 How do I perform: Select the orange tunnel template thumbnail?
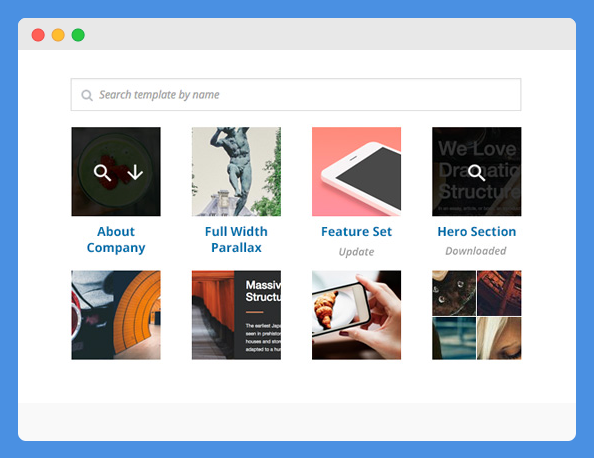coord(116,315)
